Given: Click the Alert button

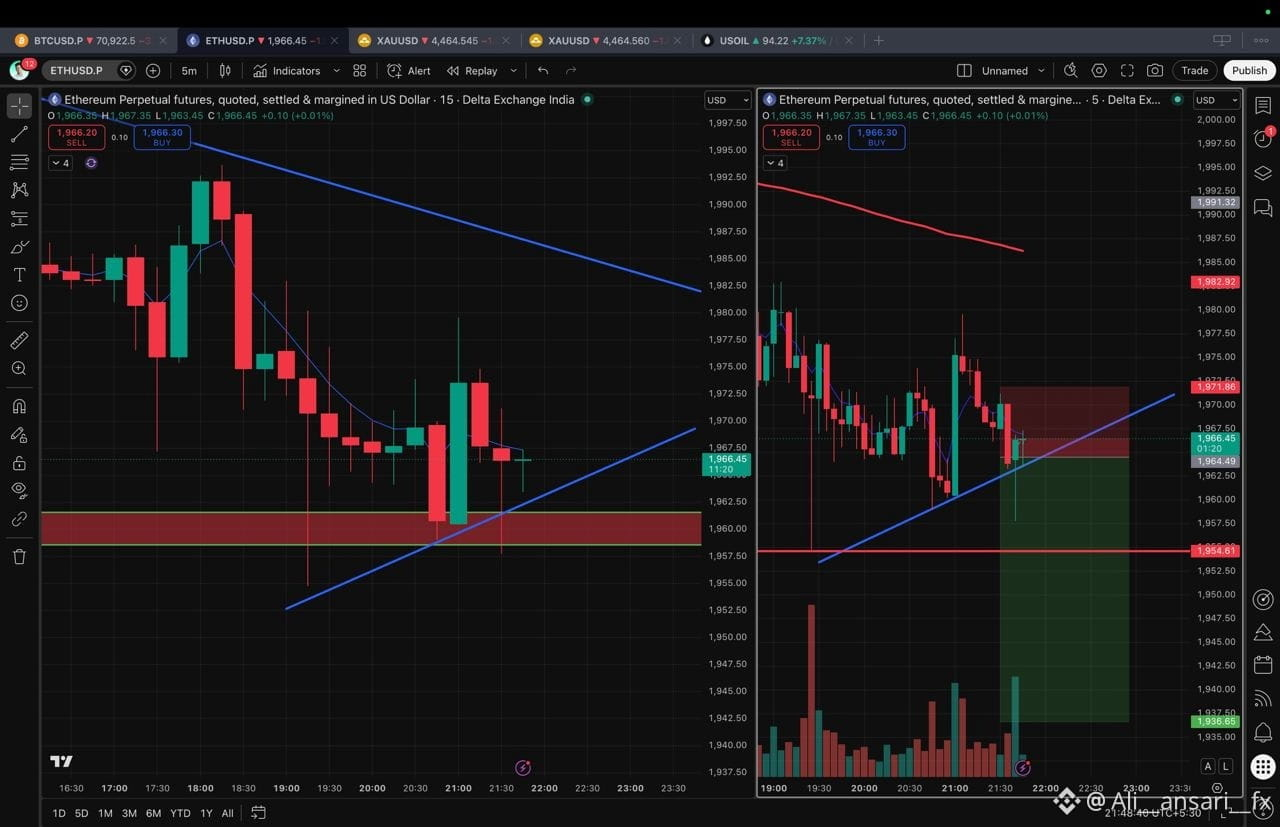Looking at the screenshot, I should click(x=408, y=71).
